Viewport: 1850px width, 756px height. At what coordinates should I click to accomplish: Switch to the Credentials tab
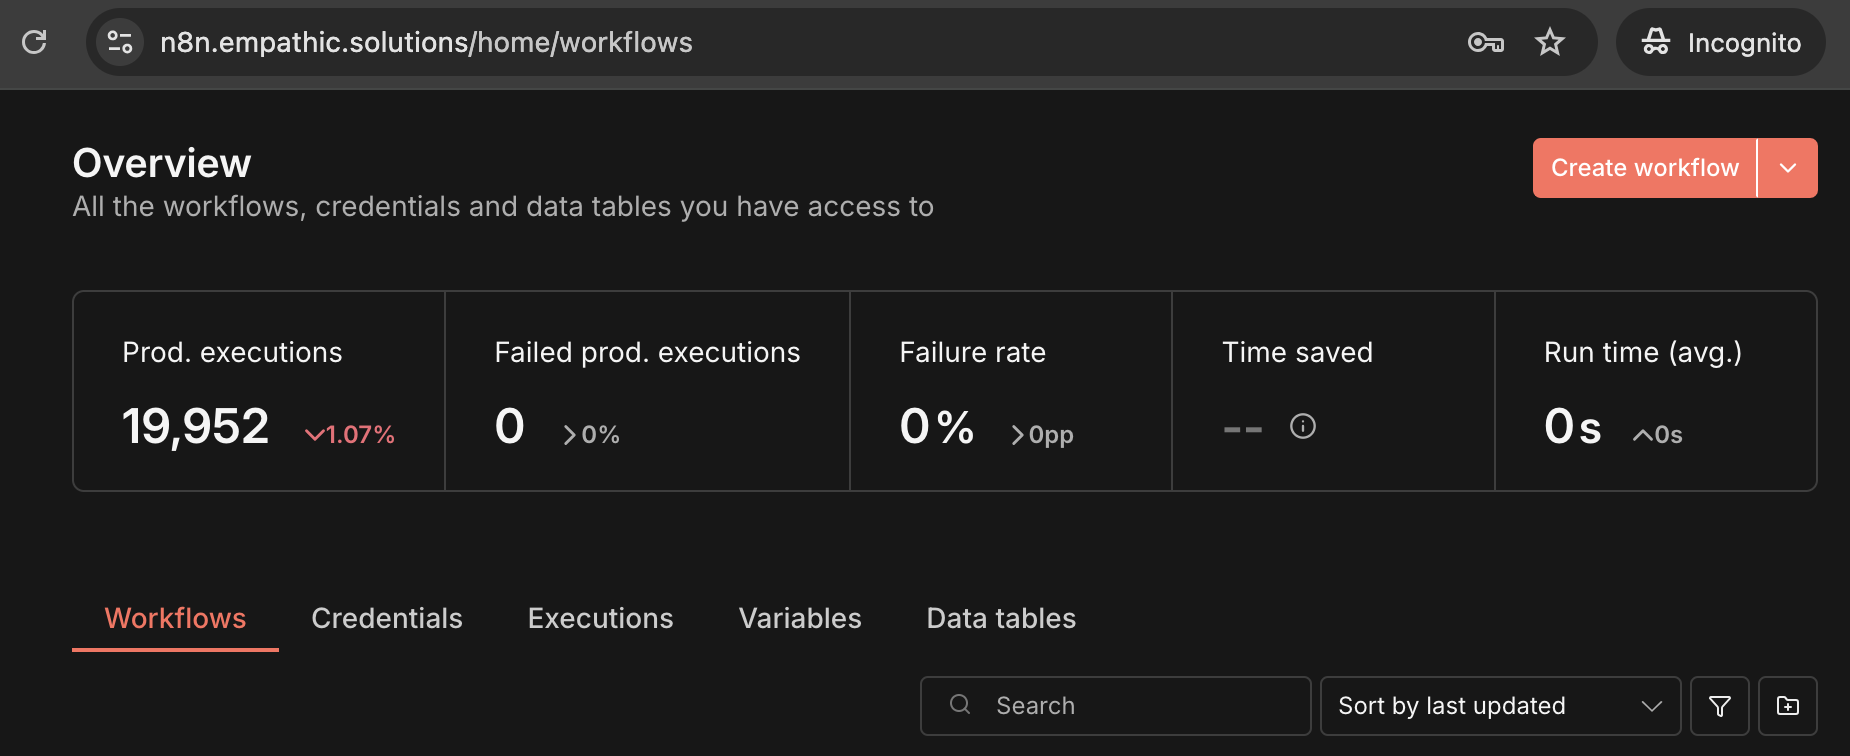click(387, 618)
